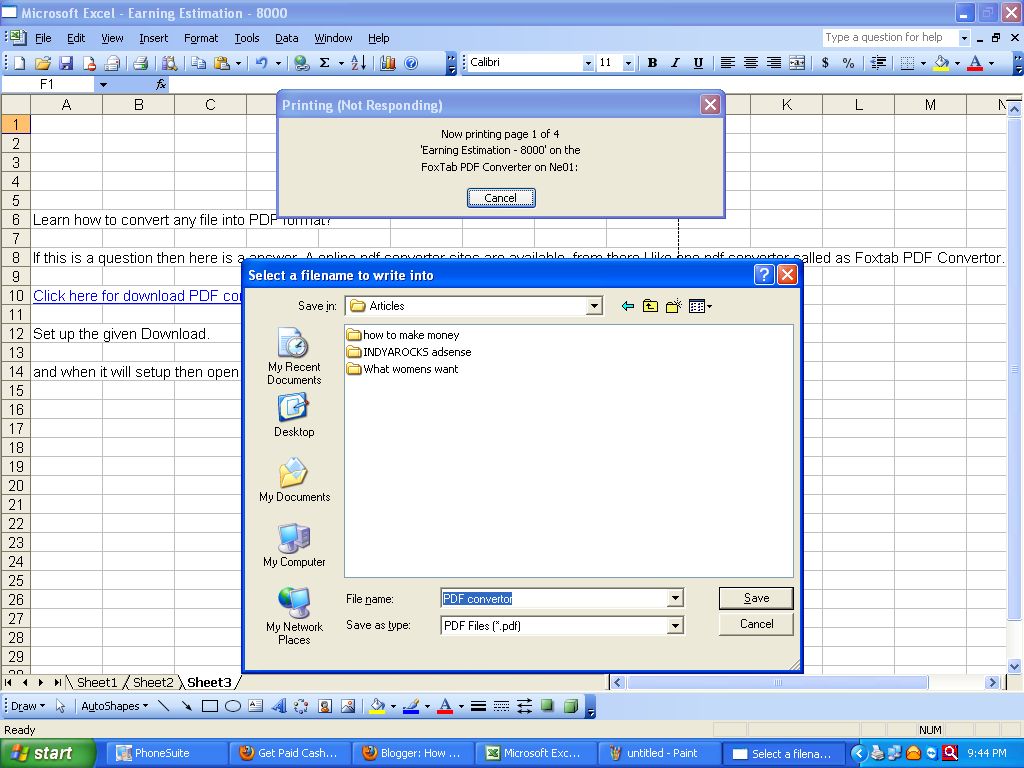This screenshot has height=768, width=1024.
Task: Open the Excel Help icon
Action: (413, 62)
